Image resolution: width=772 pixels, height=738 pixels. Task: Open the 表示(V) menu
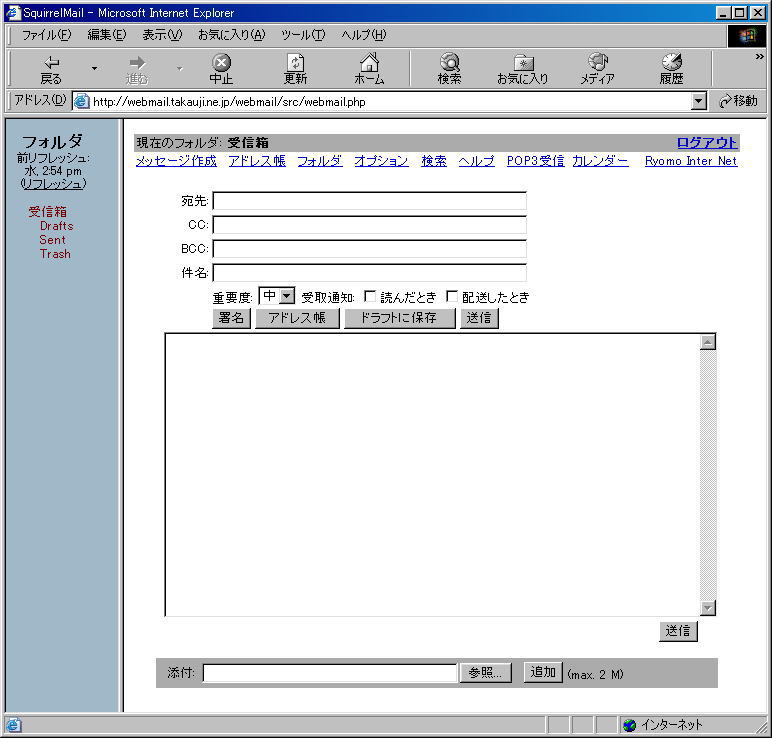point(162,35)
